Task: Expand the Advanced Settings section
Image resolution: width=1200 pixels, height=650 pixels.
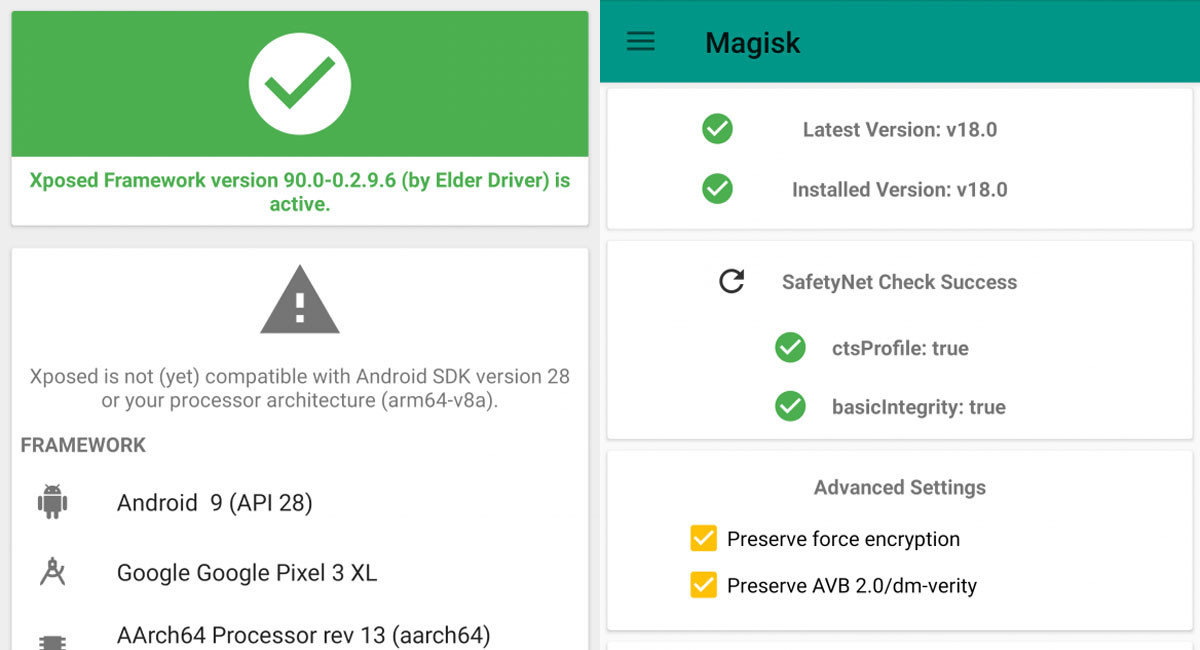Action: coord(898,488)
